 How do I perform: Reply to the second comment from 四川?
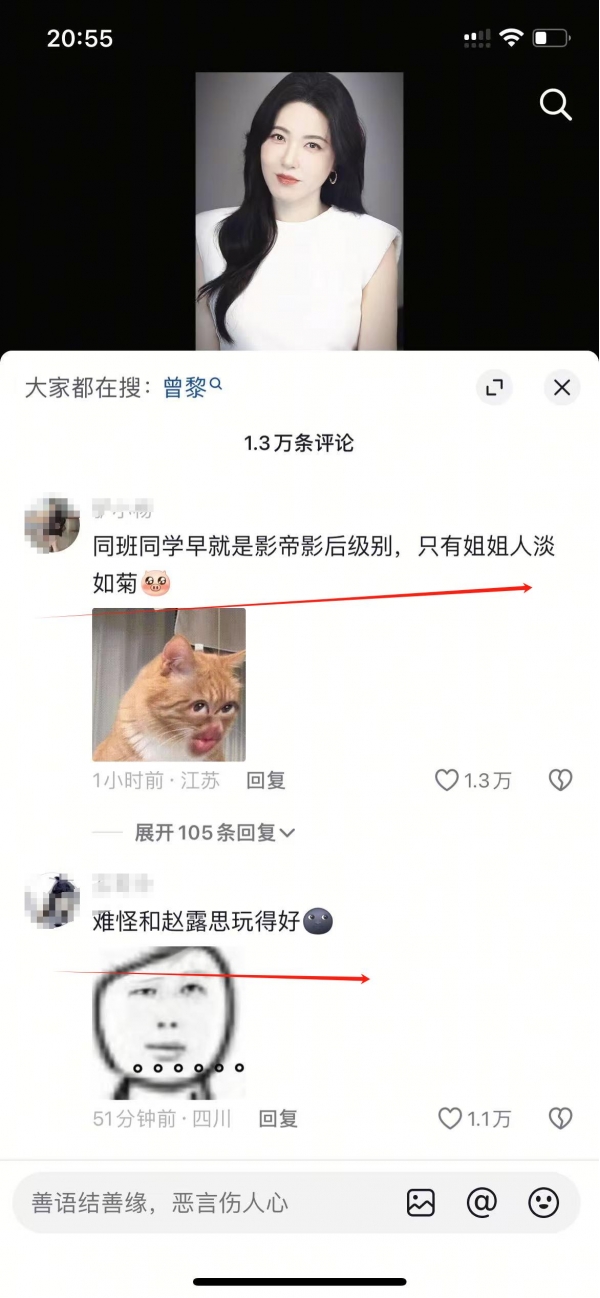278,1119
